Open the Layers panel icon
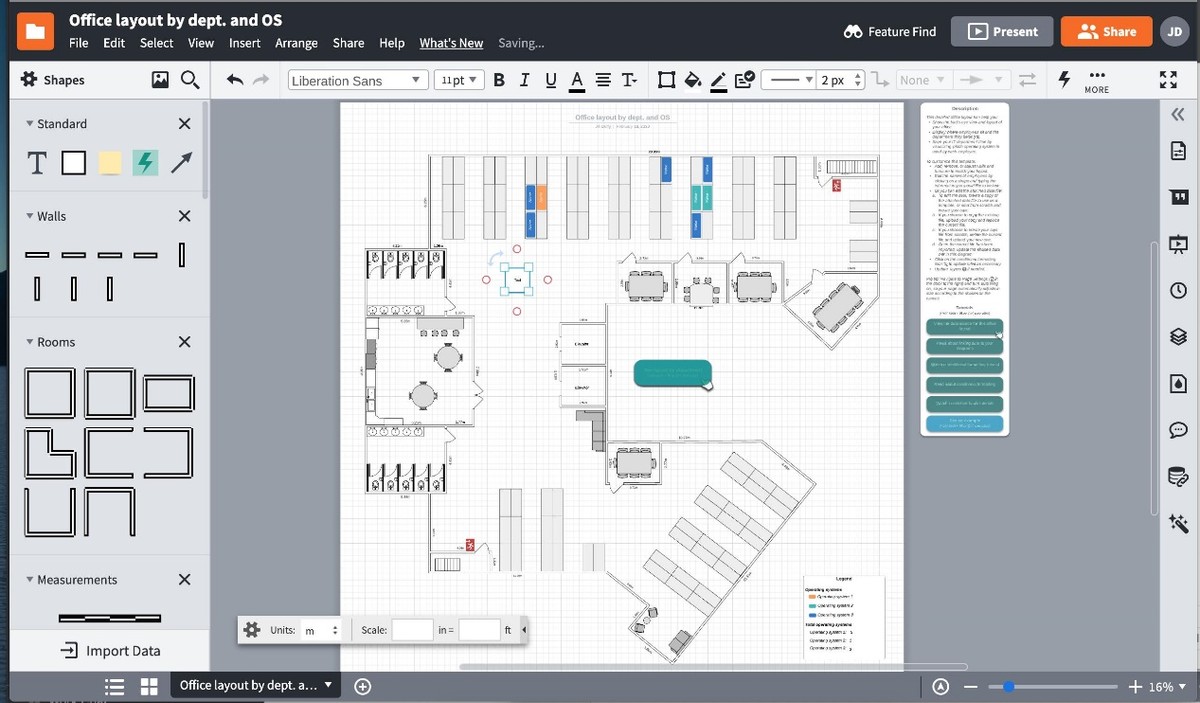 pos(1177,337)
